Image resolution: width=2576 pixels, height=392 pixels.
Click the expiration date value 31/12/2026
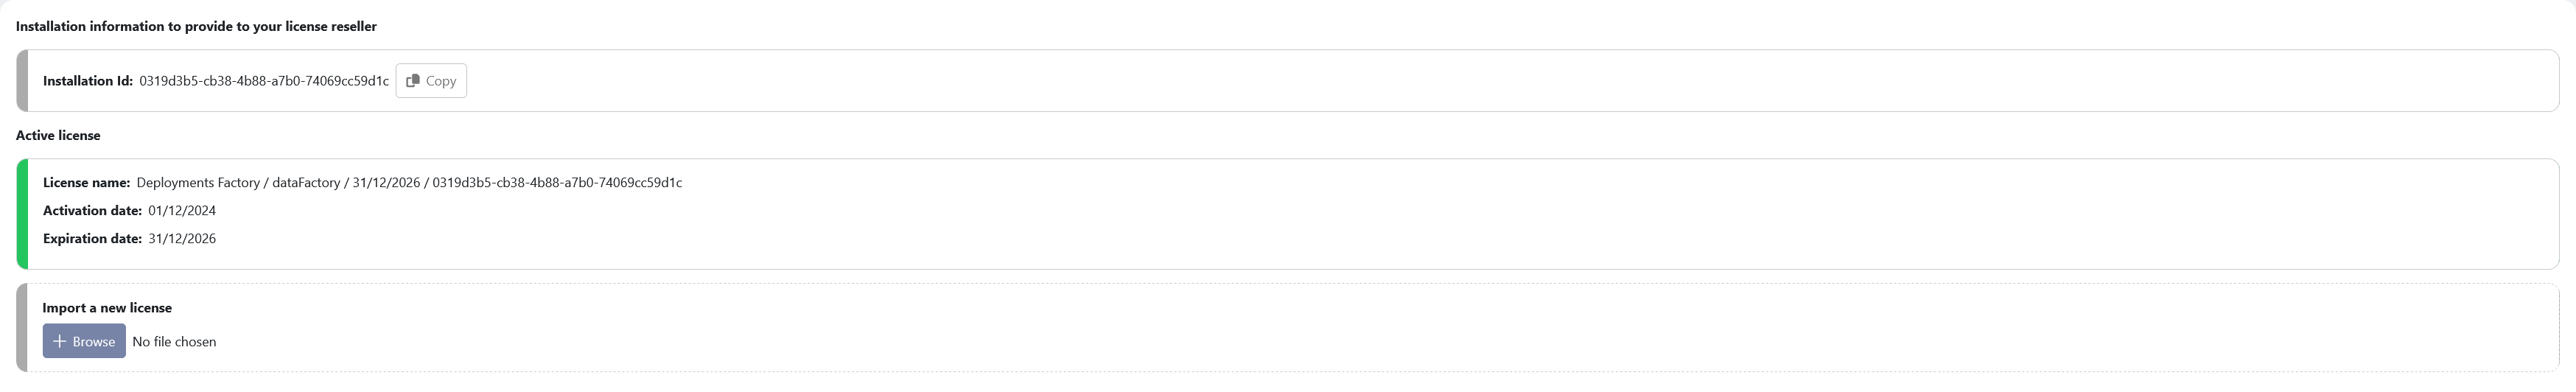click(182, 239)
